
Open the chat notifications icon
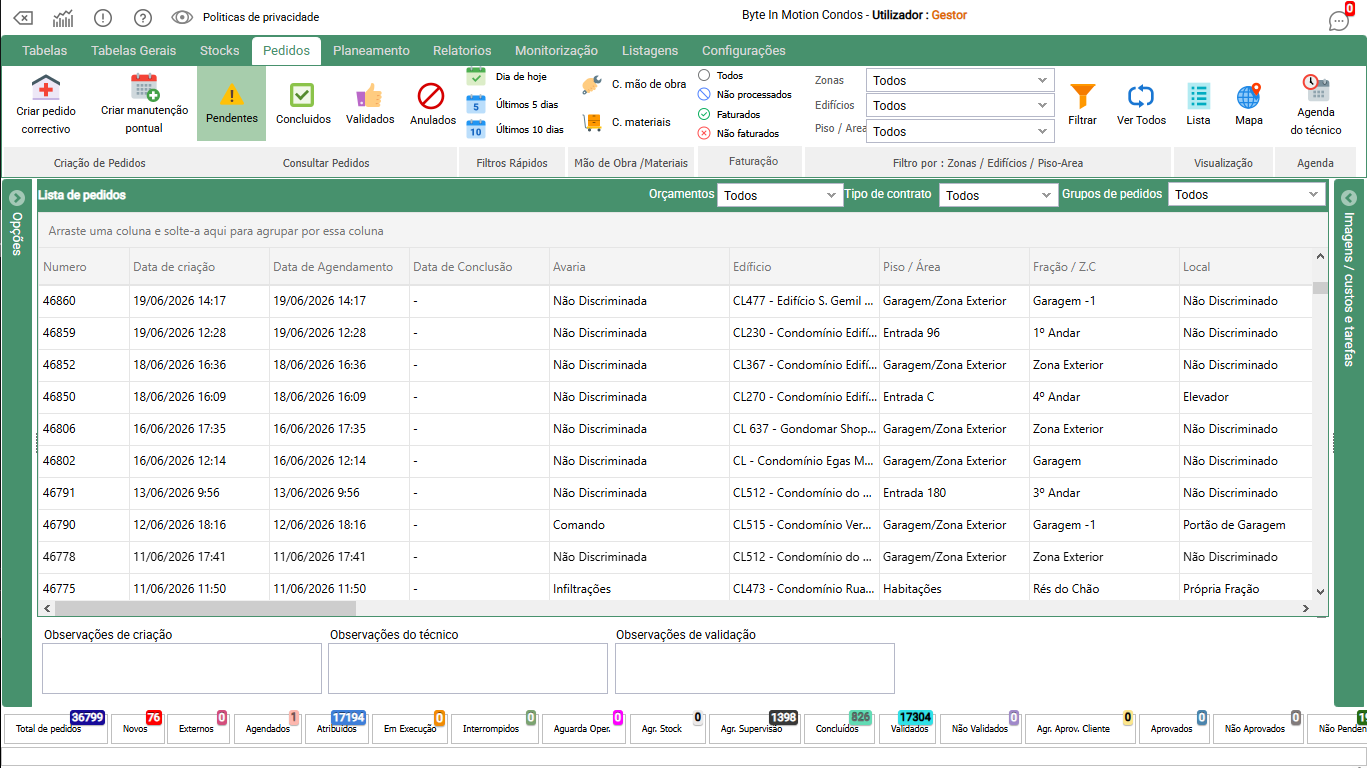point(1338,20)
